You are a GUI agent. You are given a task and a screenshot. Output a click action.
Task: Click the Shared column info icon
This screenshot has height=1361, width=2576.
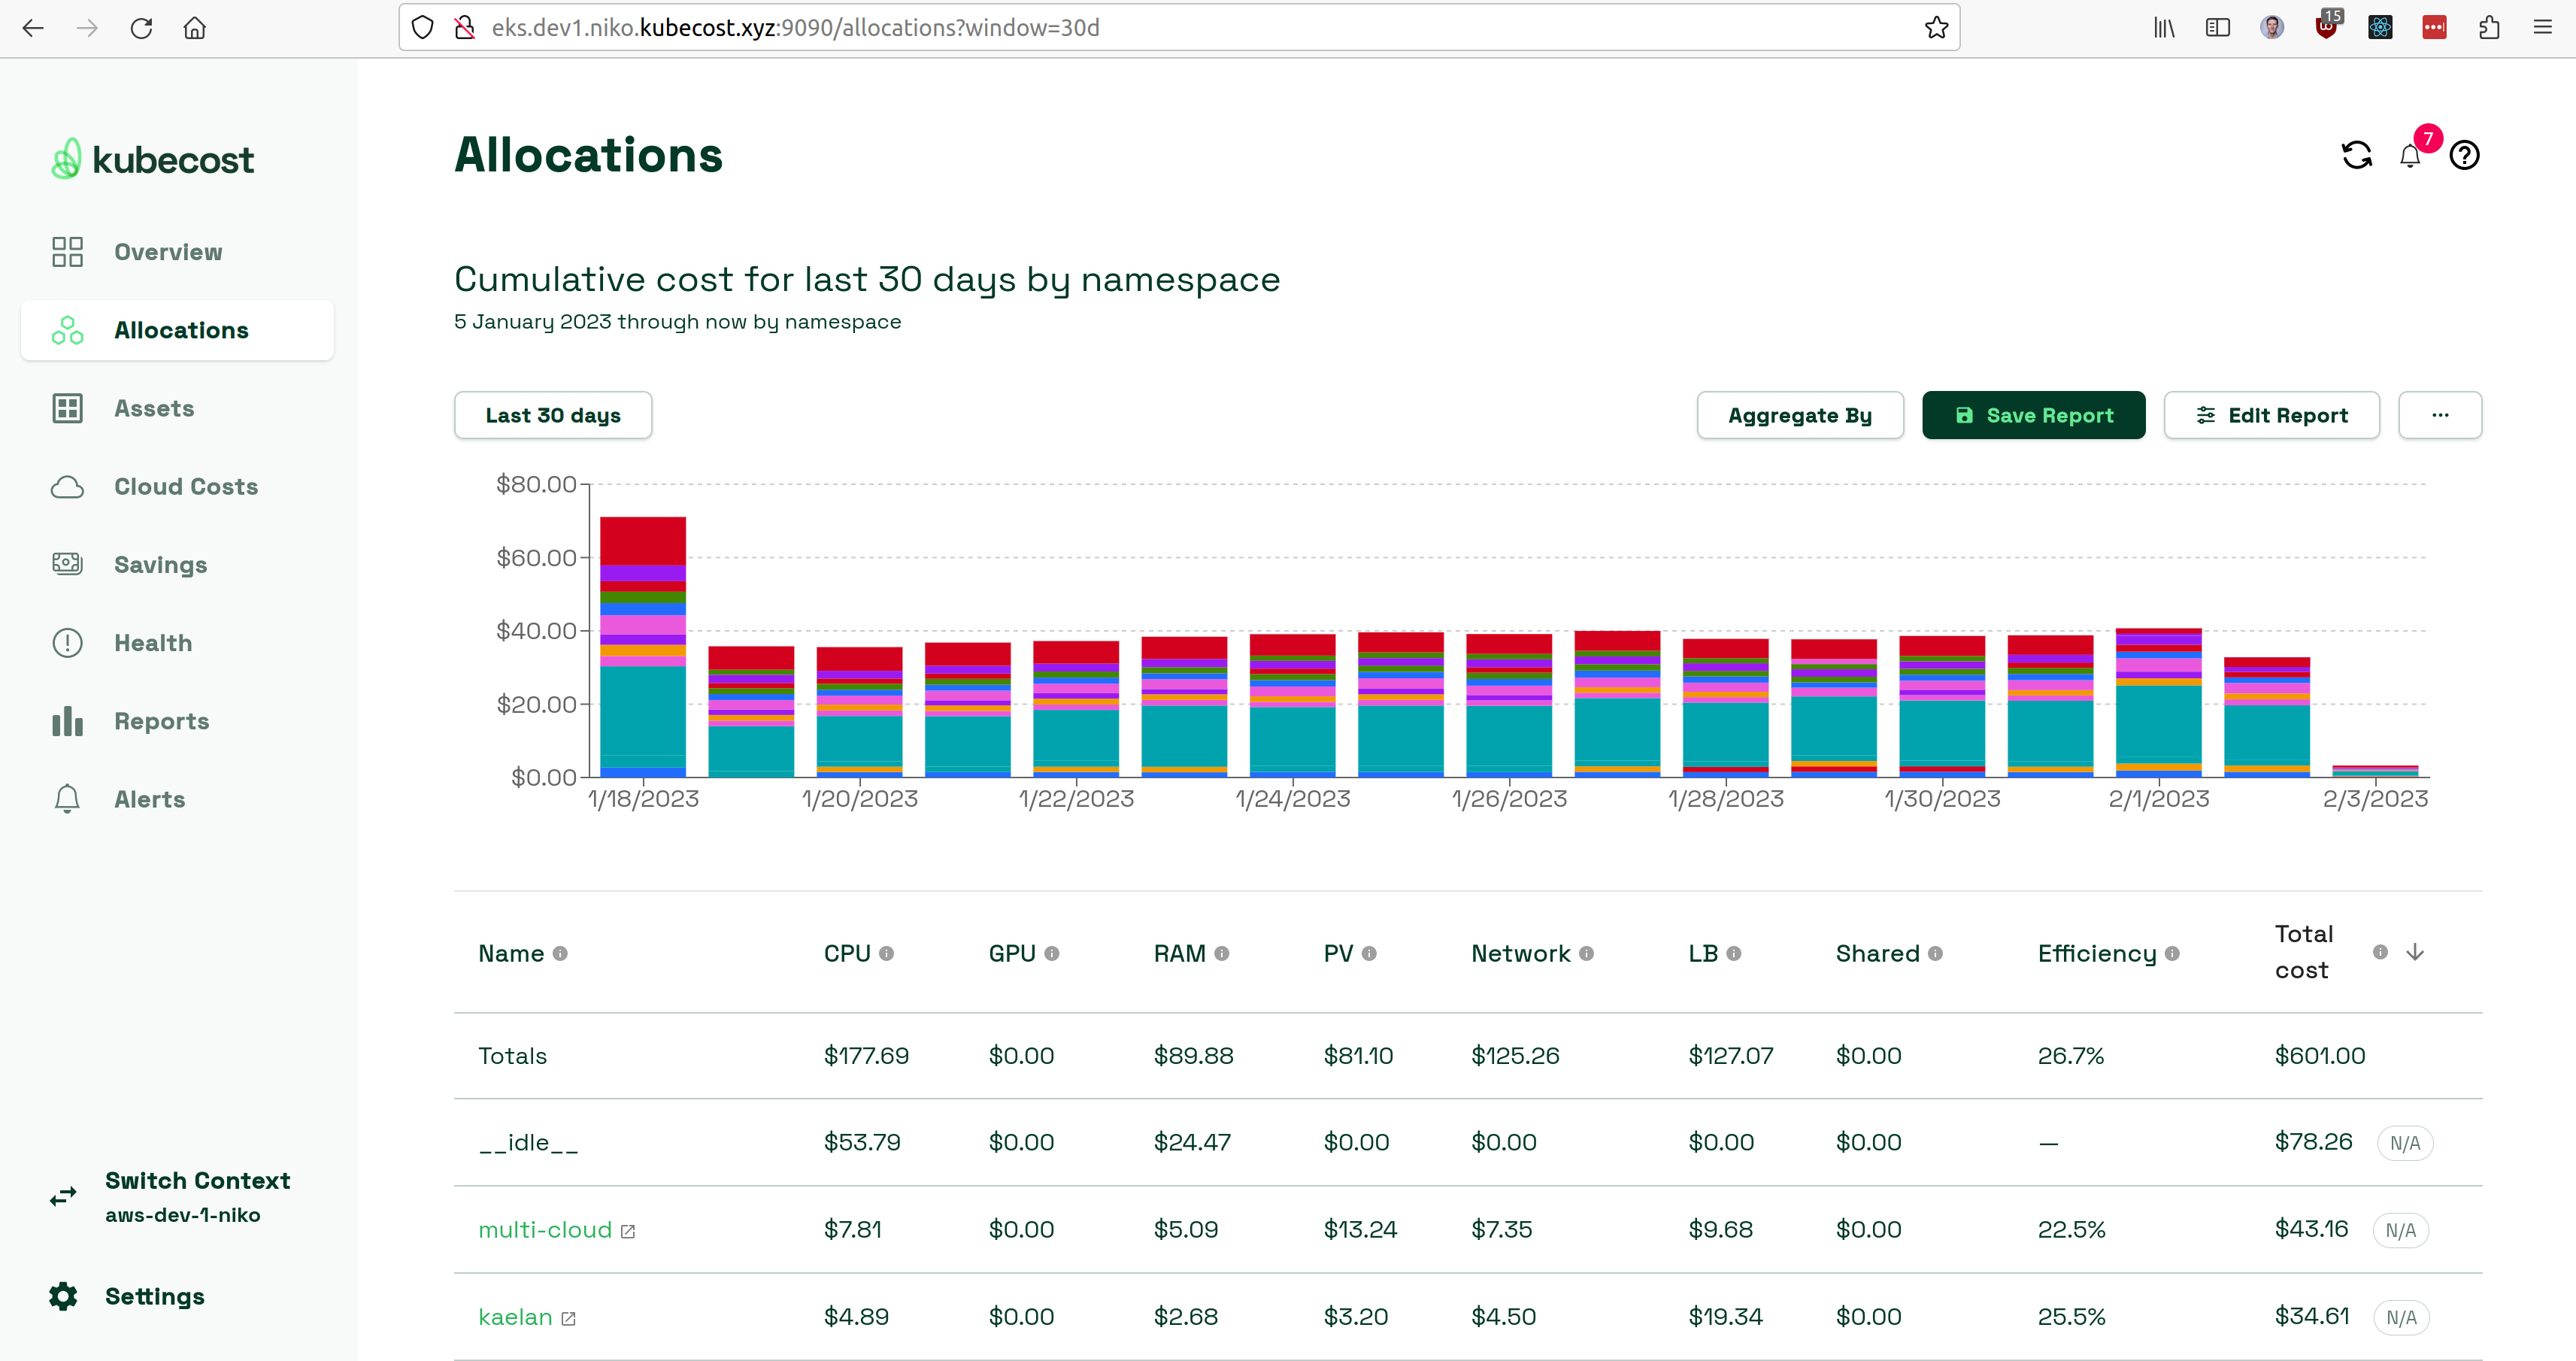pyautogui.click(x=1935, y=954)
